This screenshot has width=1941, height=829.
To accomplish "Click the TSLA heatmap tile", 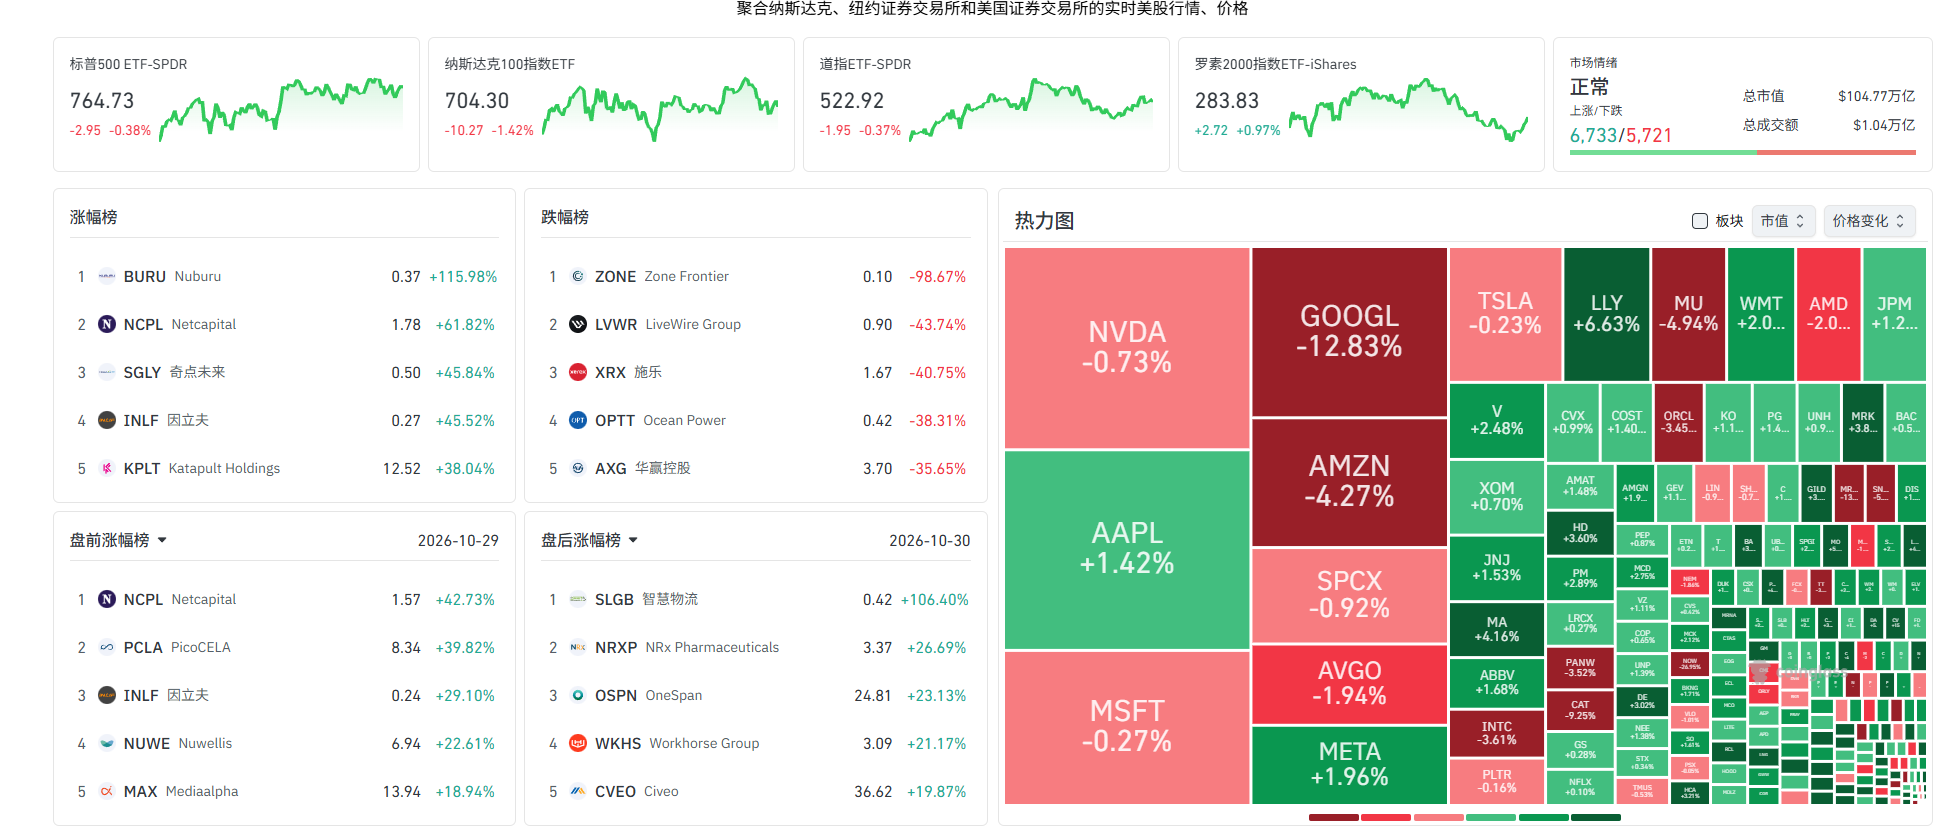I will (1505, 314).
